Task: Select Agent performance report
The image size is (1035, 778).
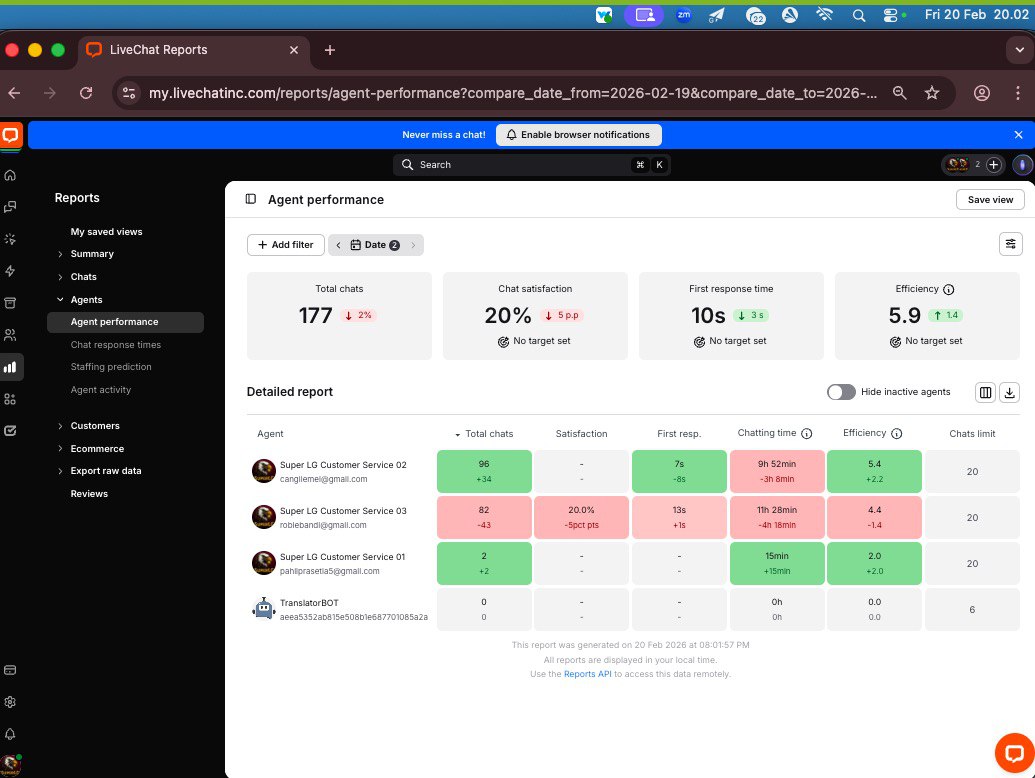Action: click(125, 322)
